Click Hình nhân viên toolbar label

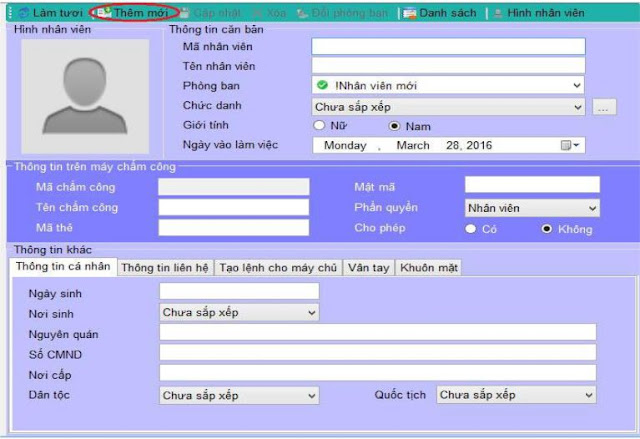(x=546, y=13)
